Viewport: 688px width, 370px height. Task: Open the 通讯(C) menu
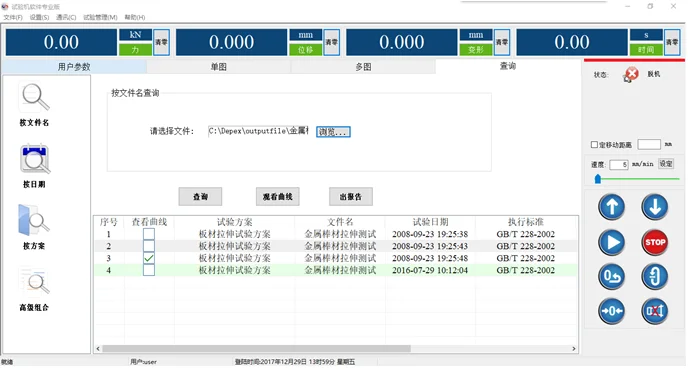pos(66,17)
